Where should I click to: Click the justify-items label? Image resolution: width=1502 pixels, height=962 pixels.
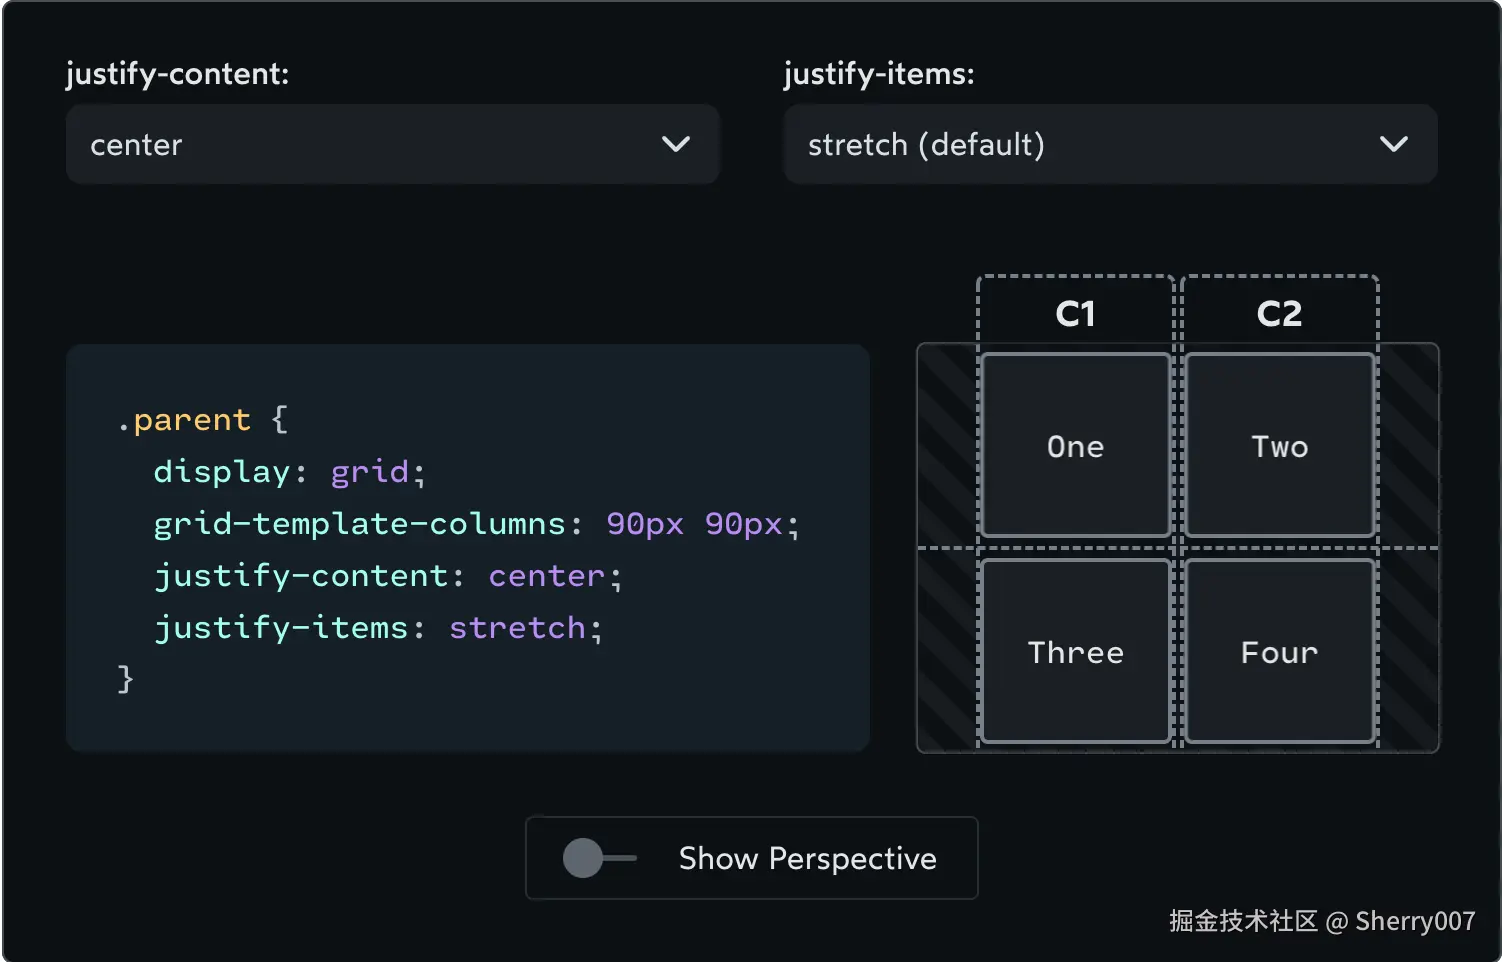[878, 73]
